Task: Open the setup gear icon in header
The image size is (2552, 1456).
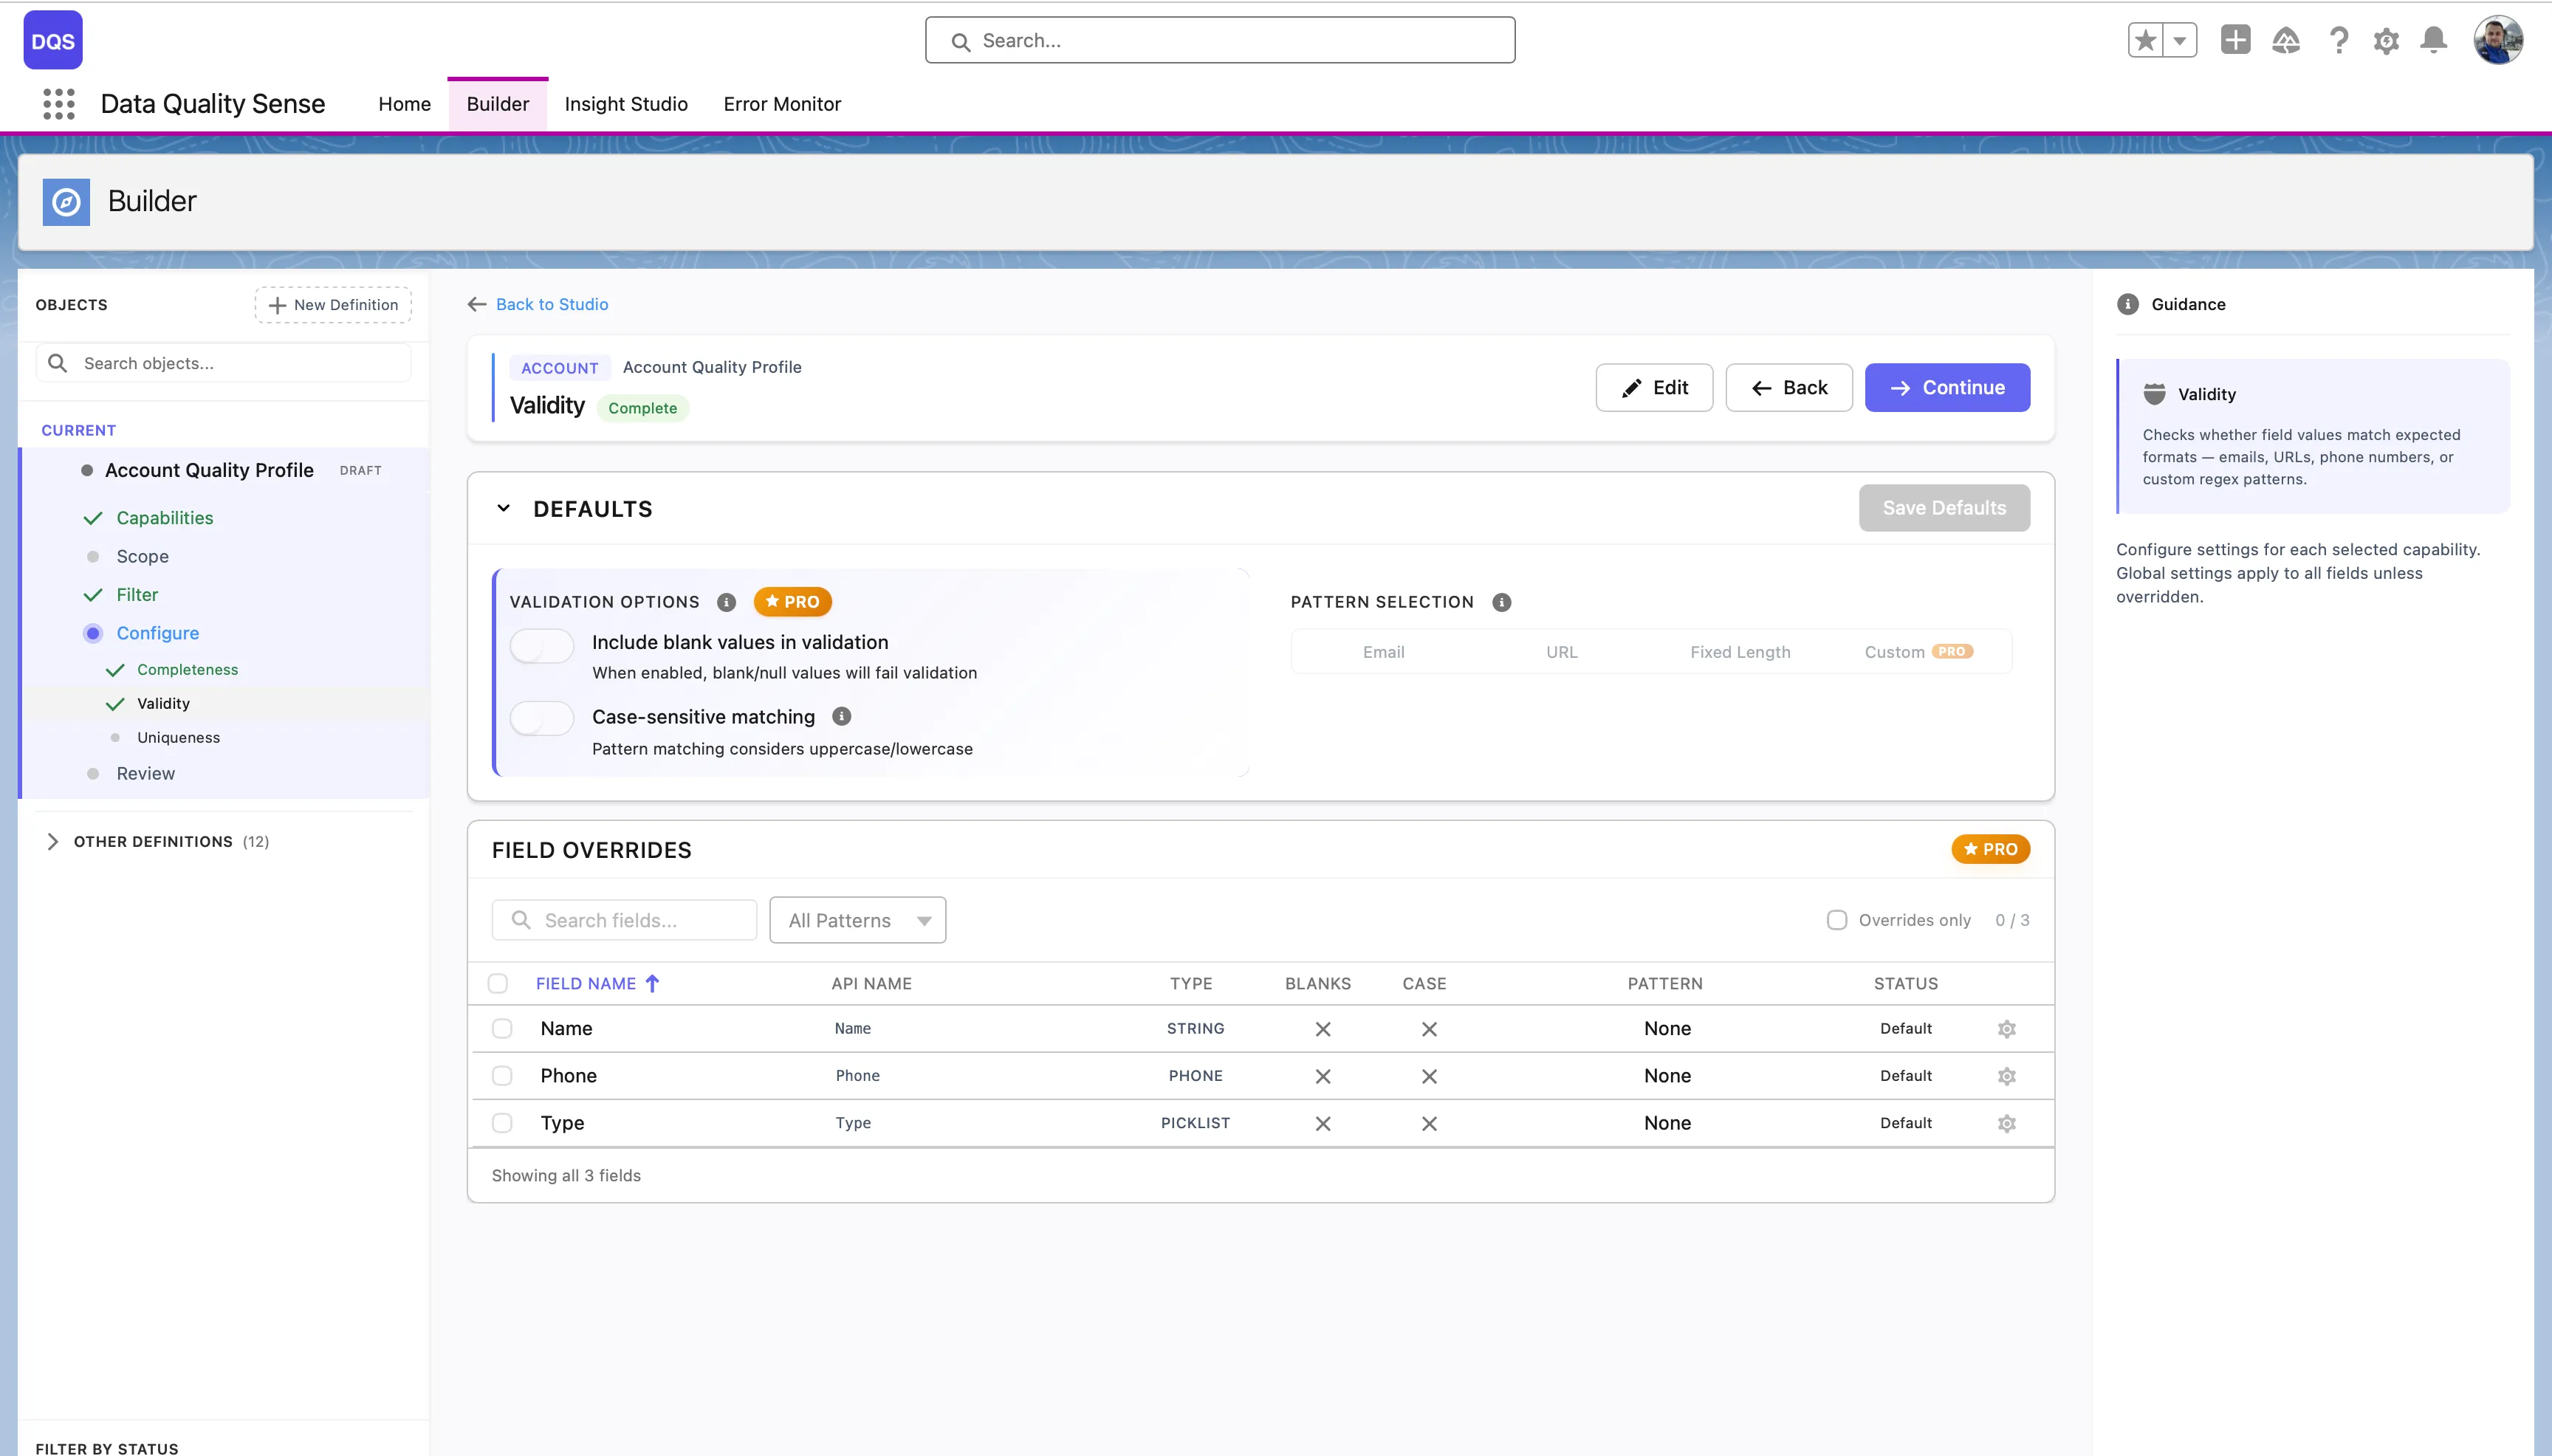Action: pos(2386,41)
